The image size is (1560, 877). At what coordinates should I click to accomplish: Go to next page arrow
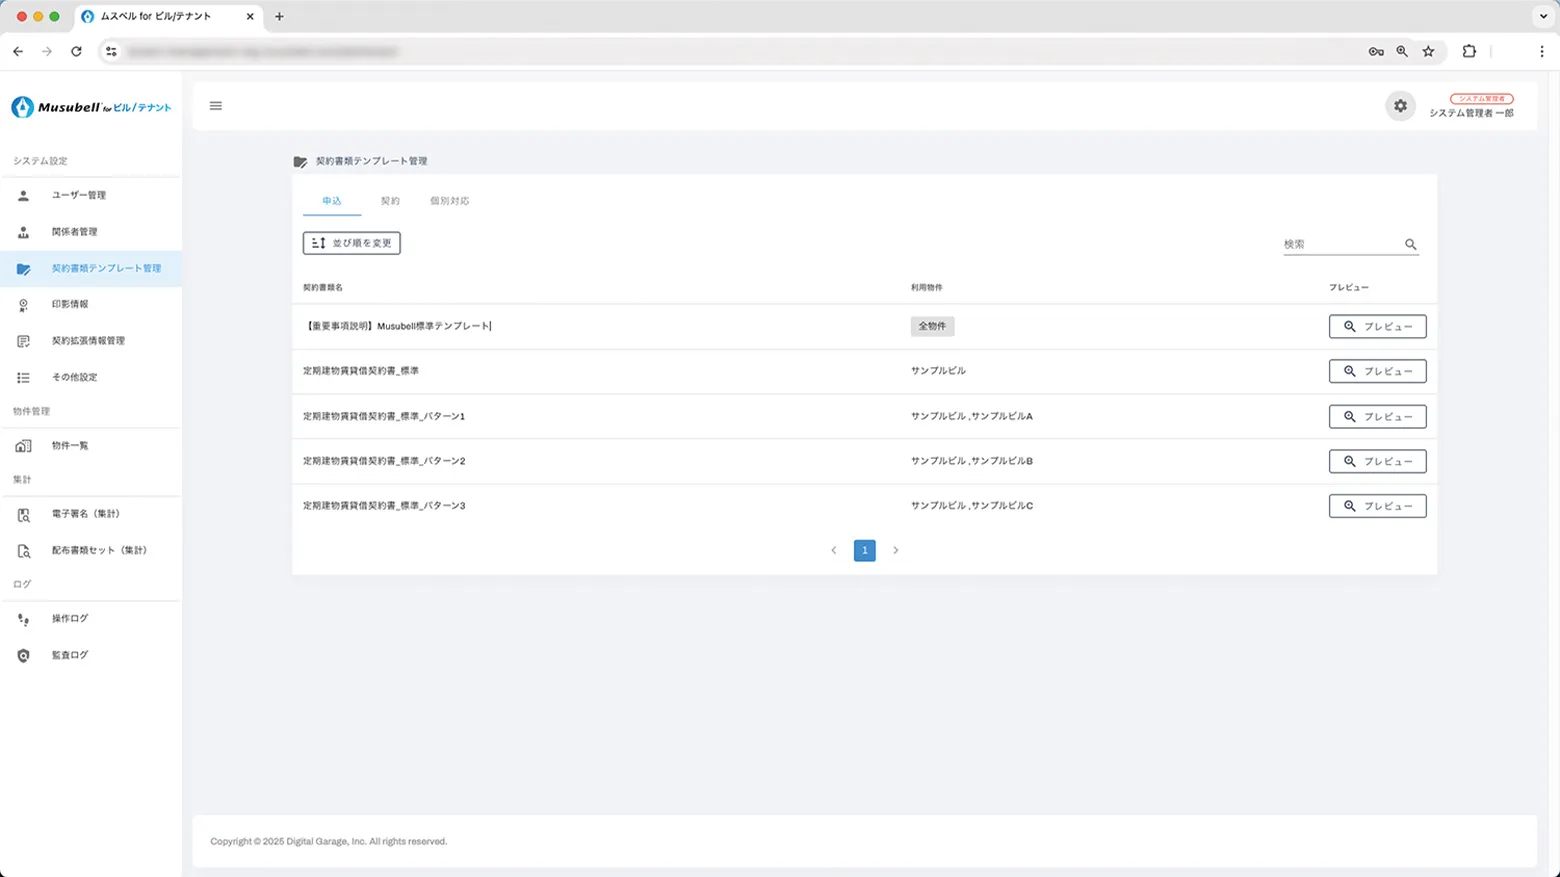point(895,550)
